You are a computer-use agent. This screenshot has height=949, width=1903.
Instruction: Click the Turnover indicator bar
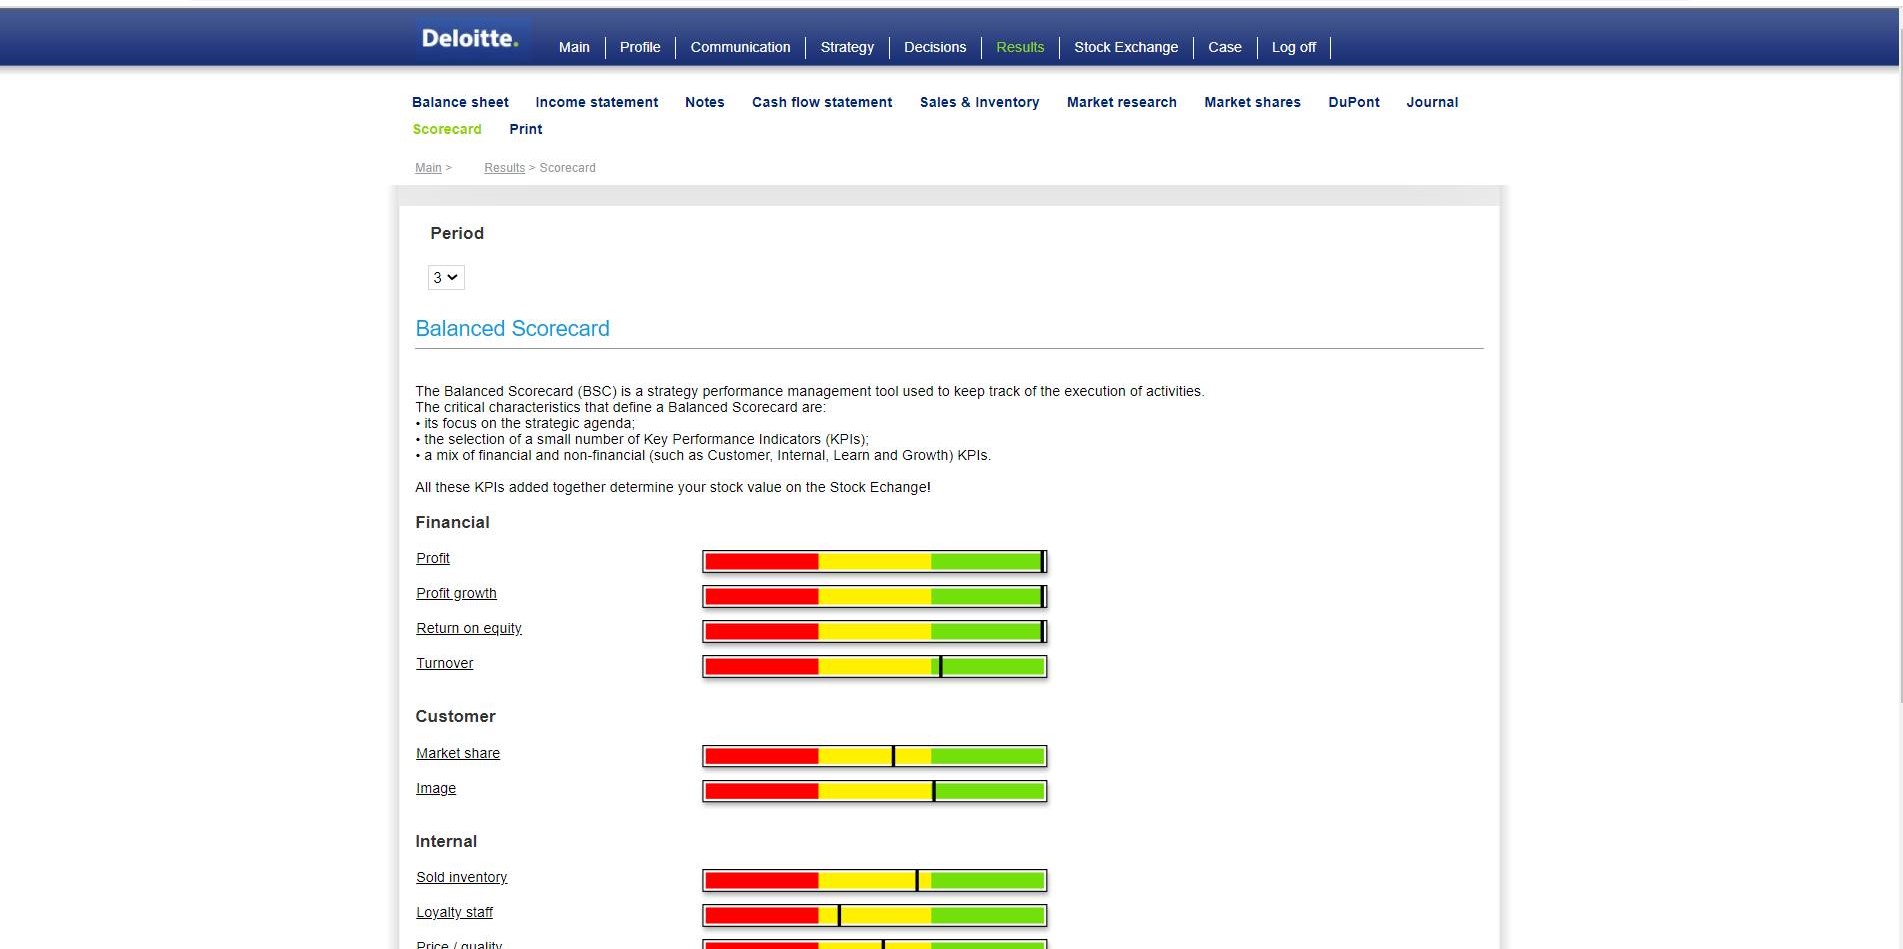coord(874,667)
